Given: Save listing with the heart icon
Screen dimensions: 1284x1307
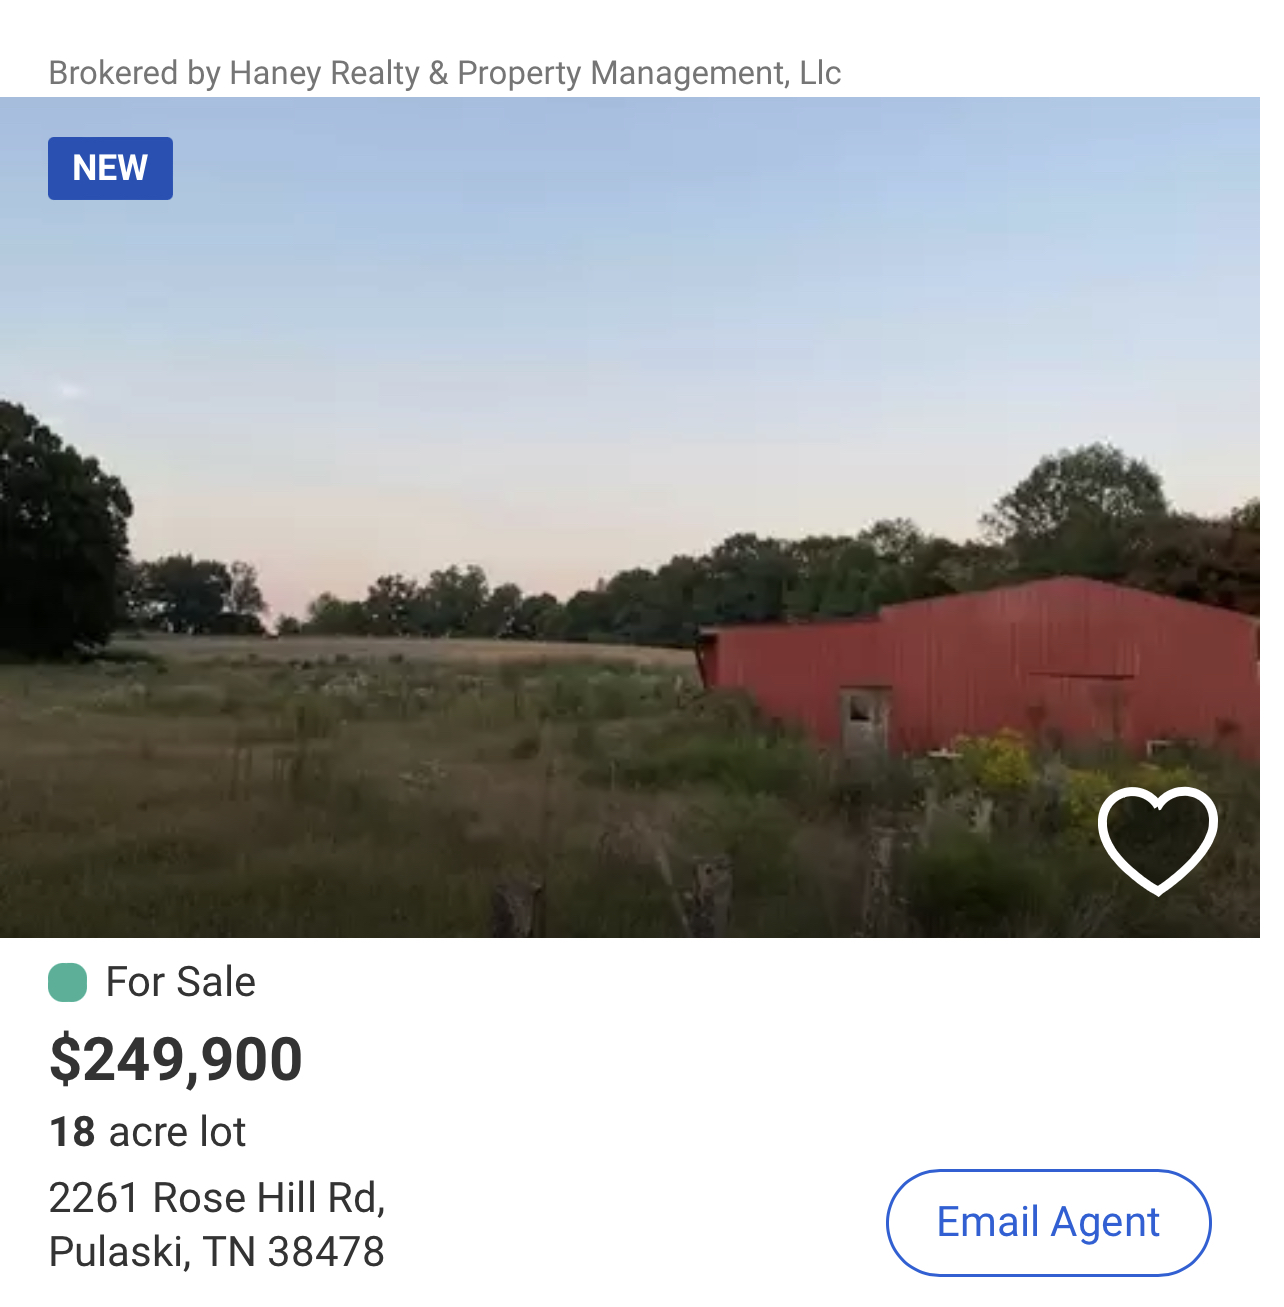Looking at the screenshot, I should (x=1157, y=838).
